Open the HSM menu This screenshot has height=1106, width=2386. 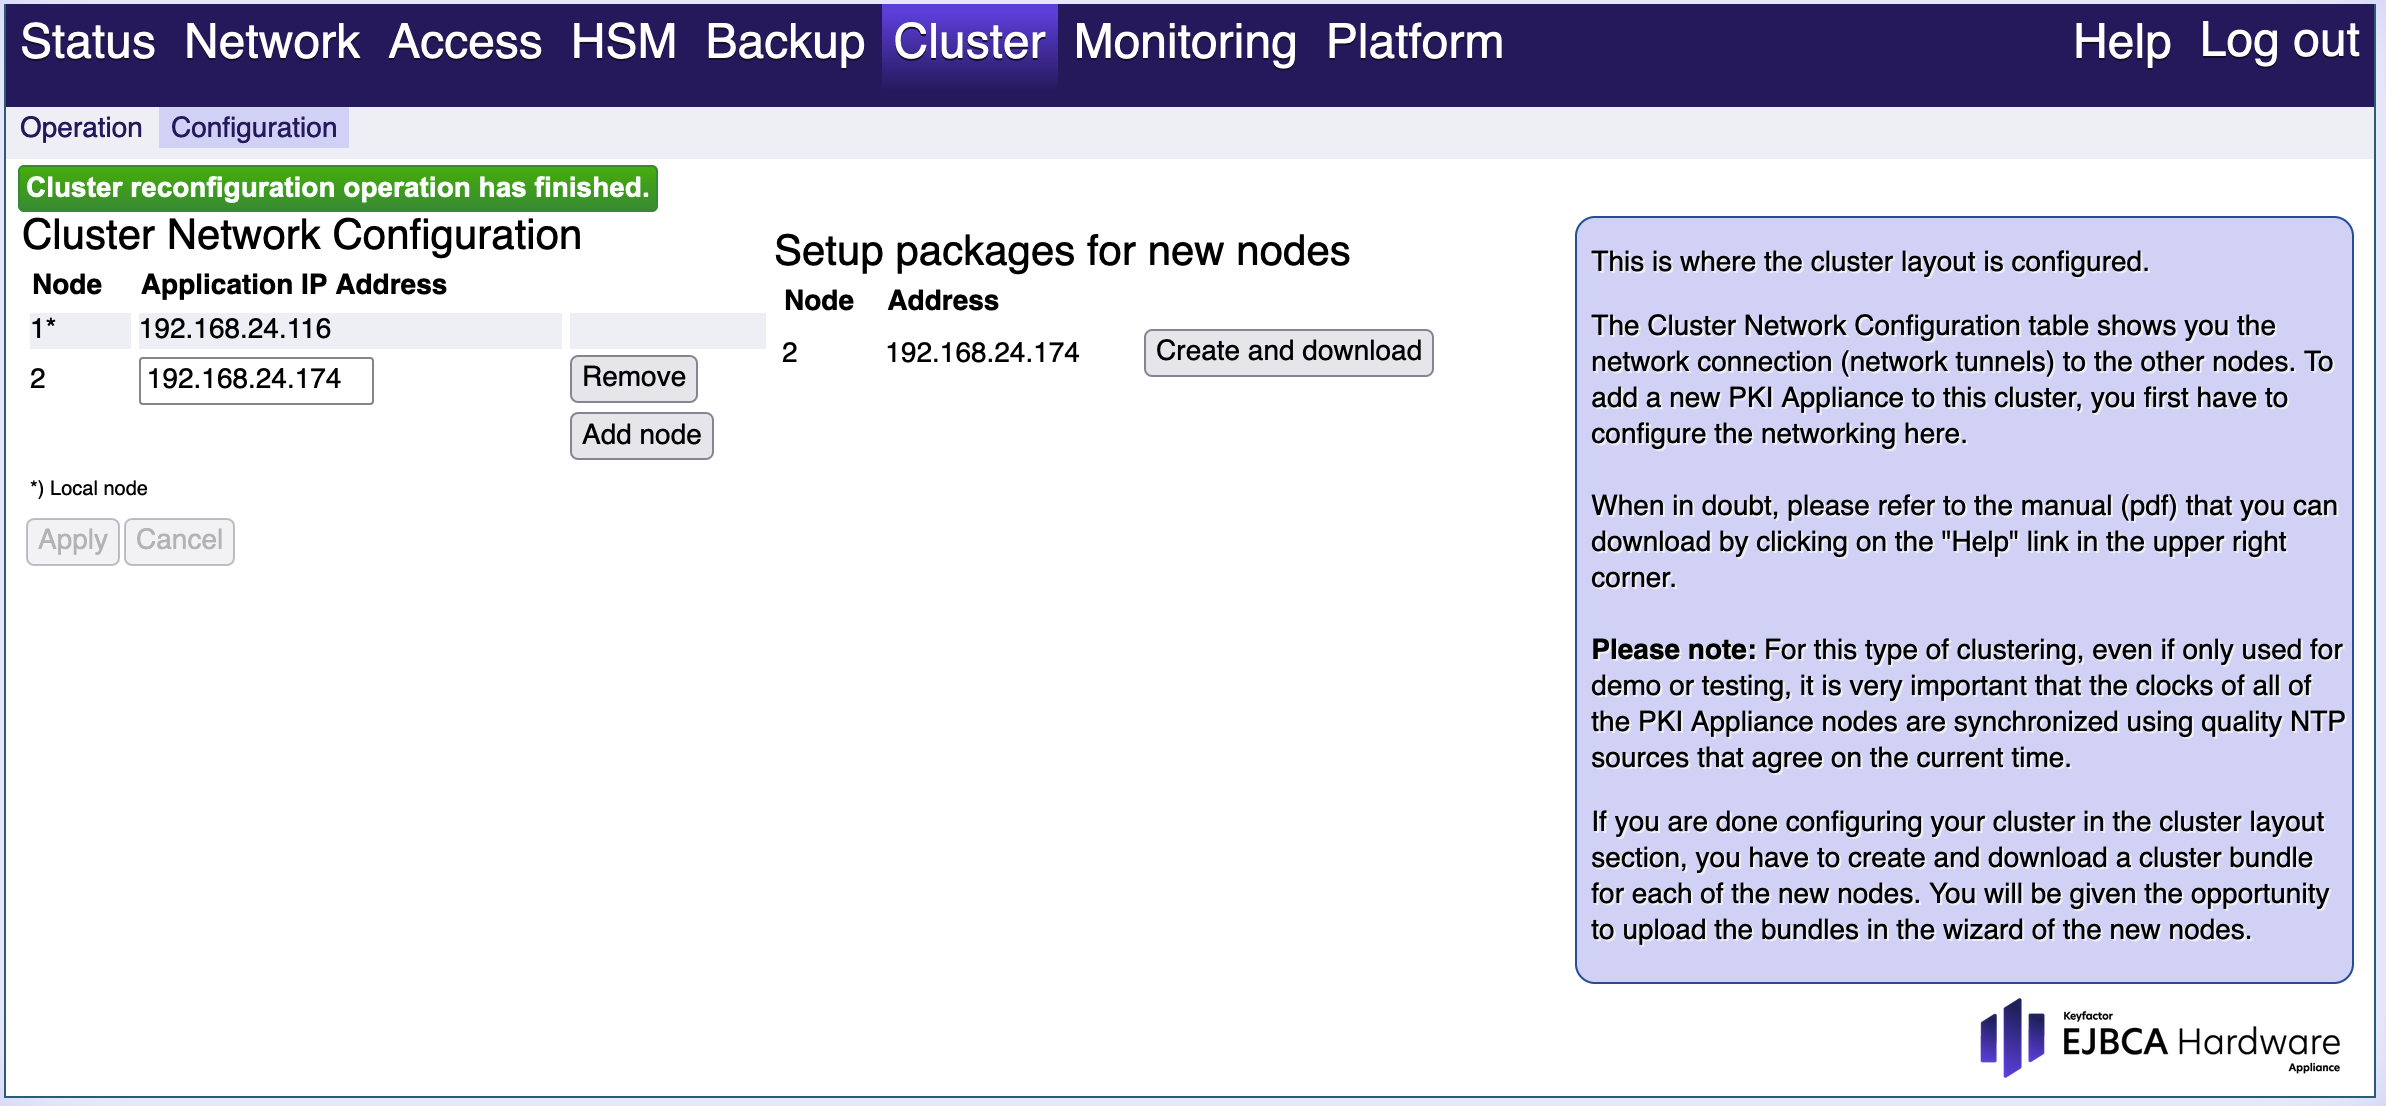623,42
